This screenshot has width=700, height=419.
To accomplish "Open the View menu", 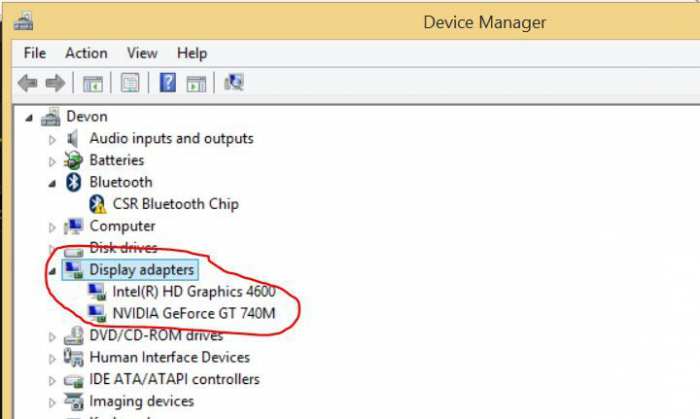I will point(142,53).
